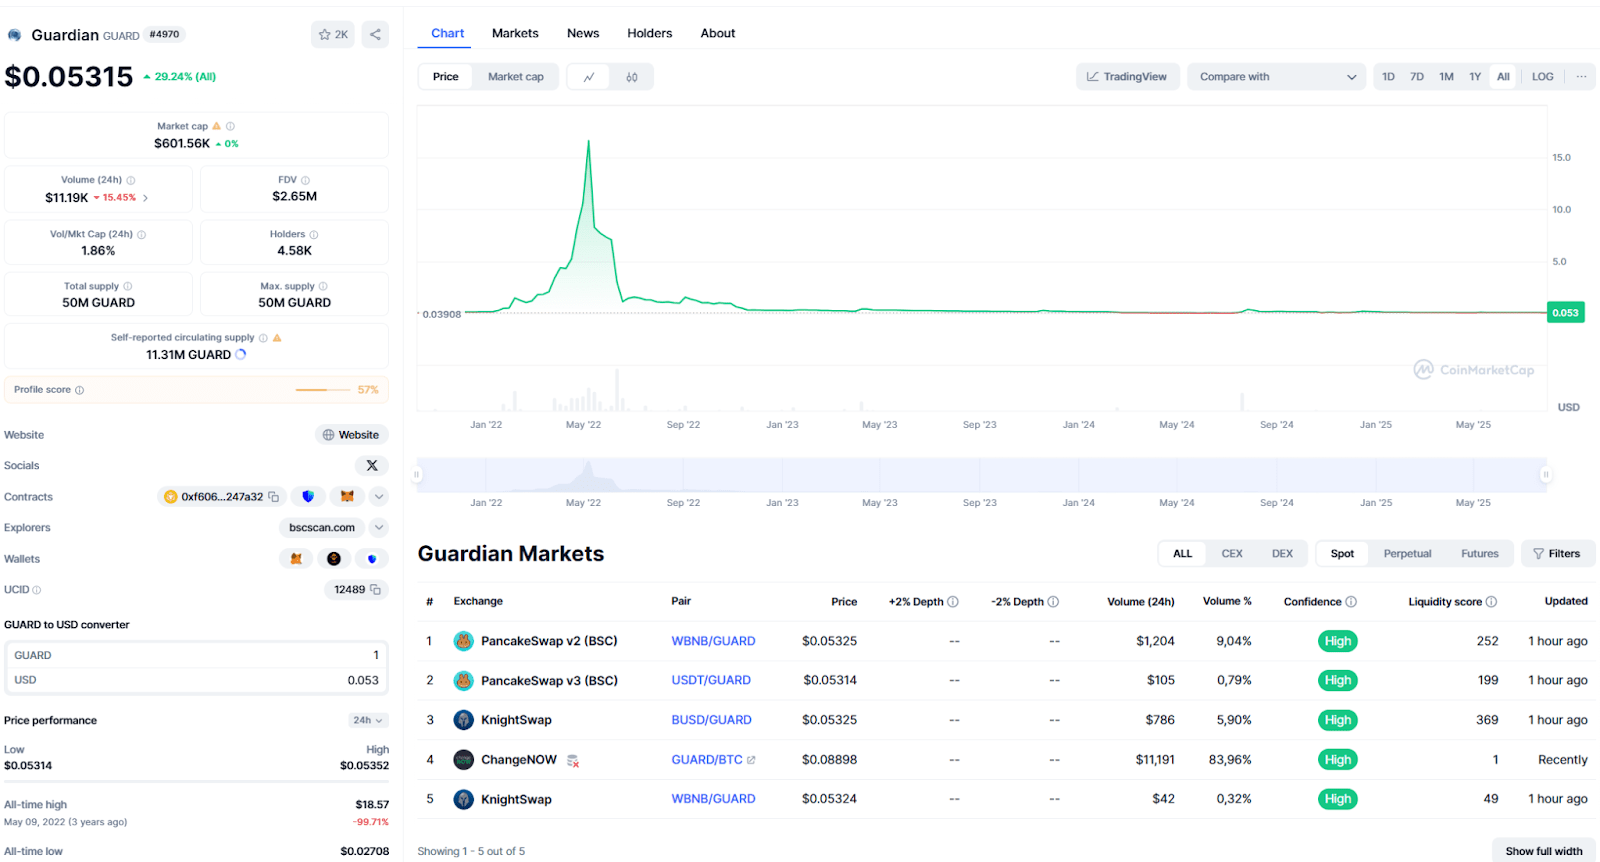The height and width of the screenshot is (862, 1600).
Task: Click the Holders info icon
Action: [314, 234]
